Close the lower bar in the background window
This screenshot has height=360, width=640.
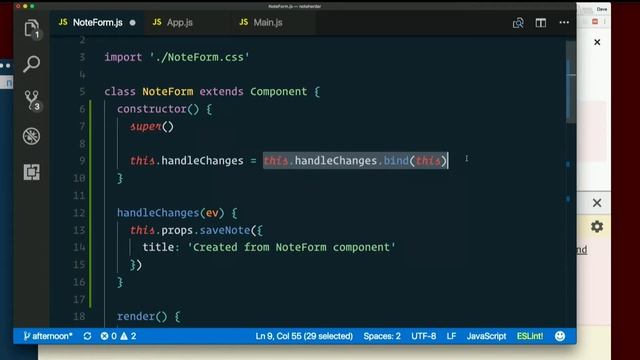tap(597, 203)
